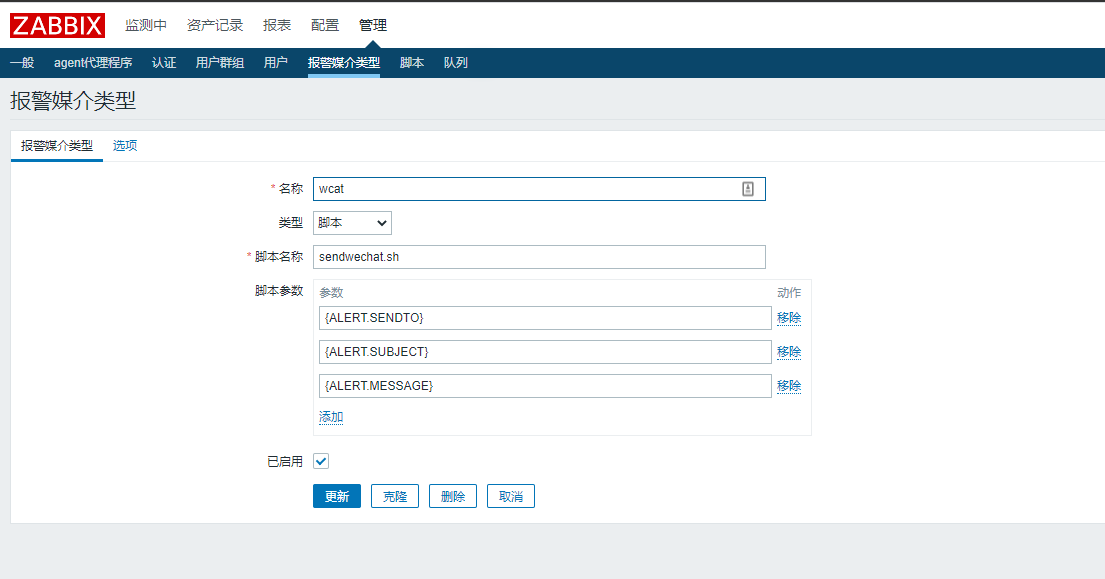Toggle the 已启用 checkbox
This screenshot has height=579, width=1105.
[x=321, y=461]
